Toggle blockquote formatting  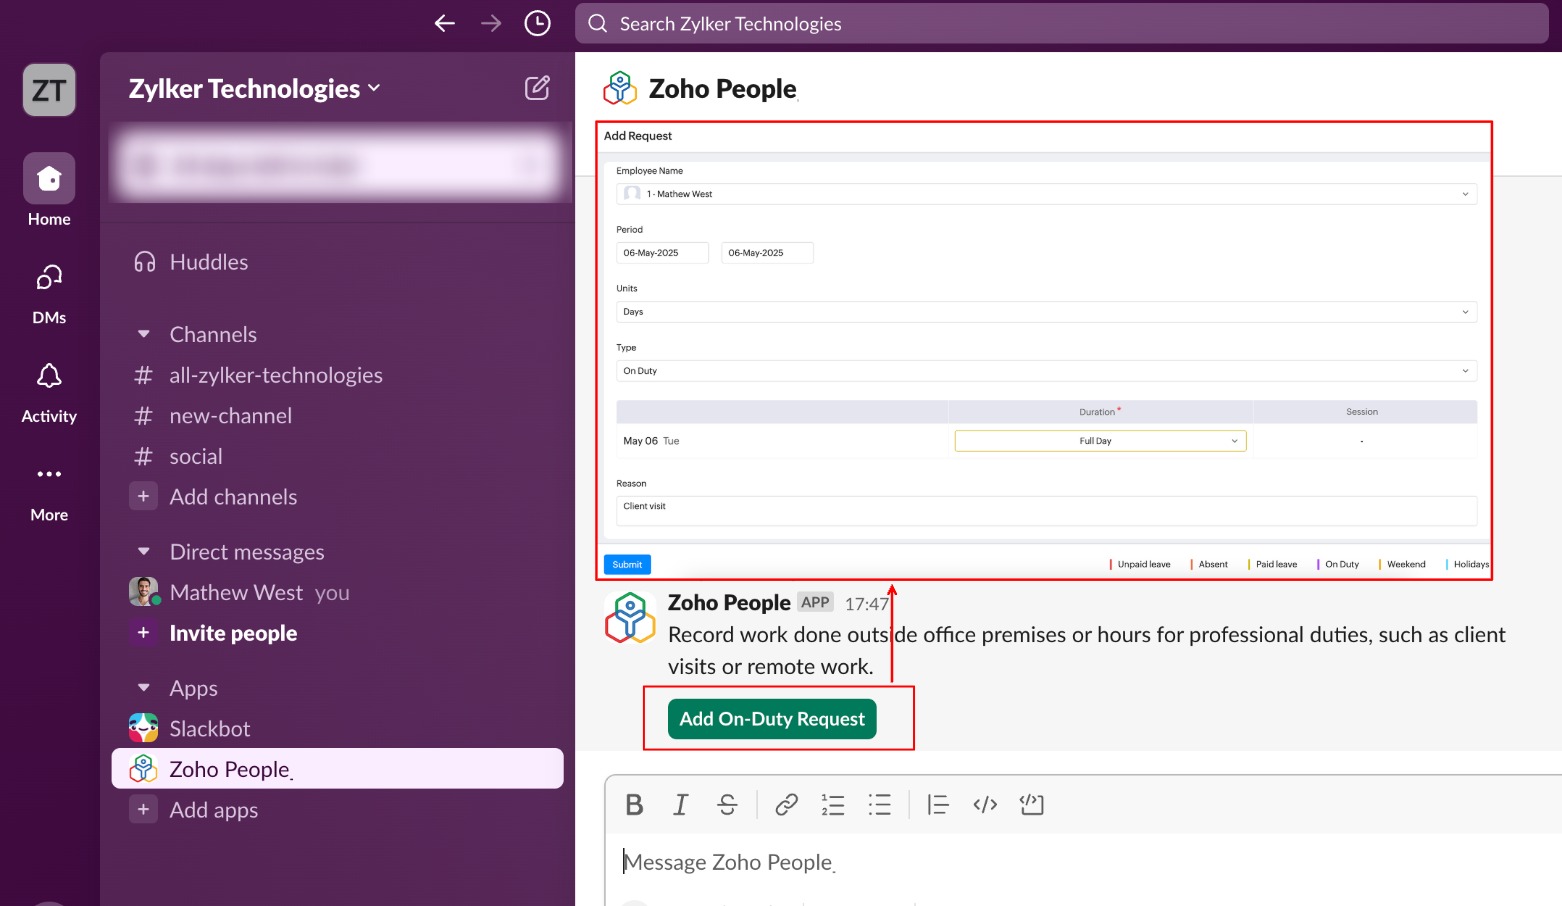[x=938, y=805]
